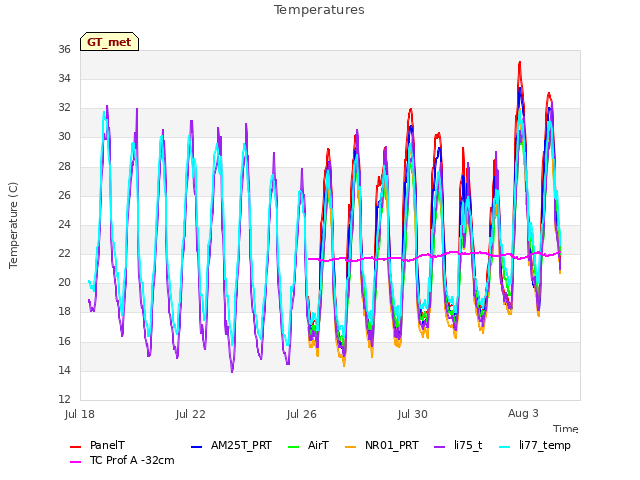Toggle li75_t series in legend
640x480 pixels.
click(x=458, y=445)
